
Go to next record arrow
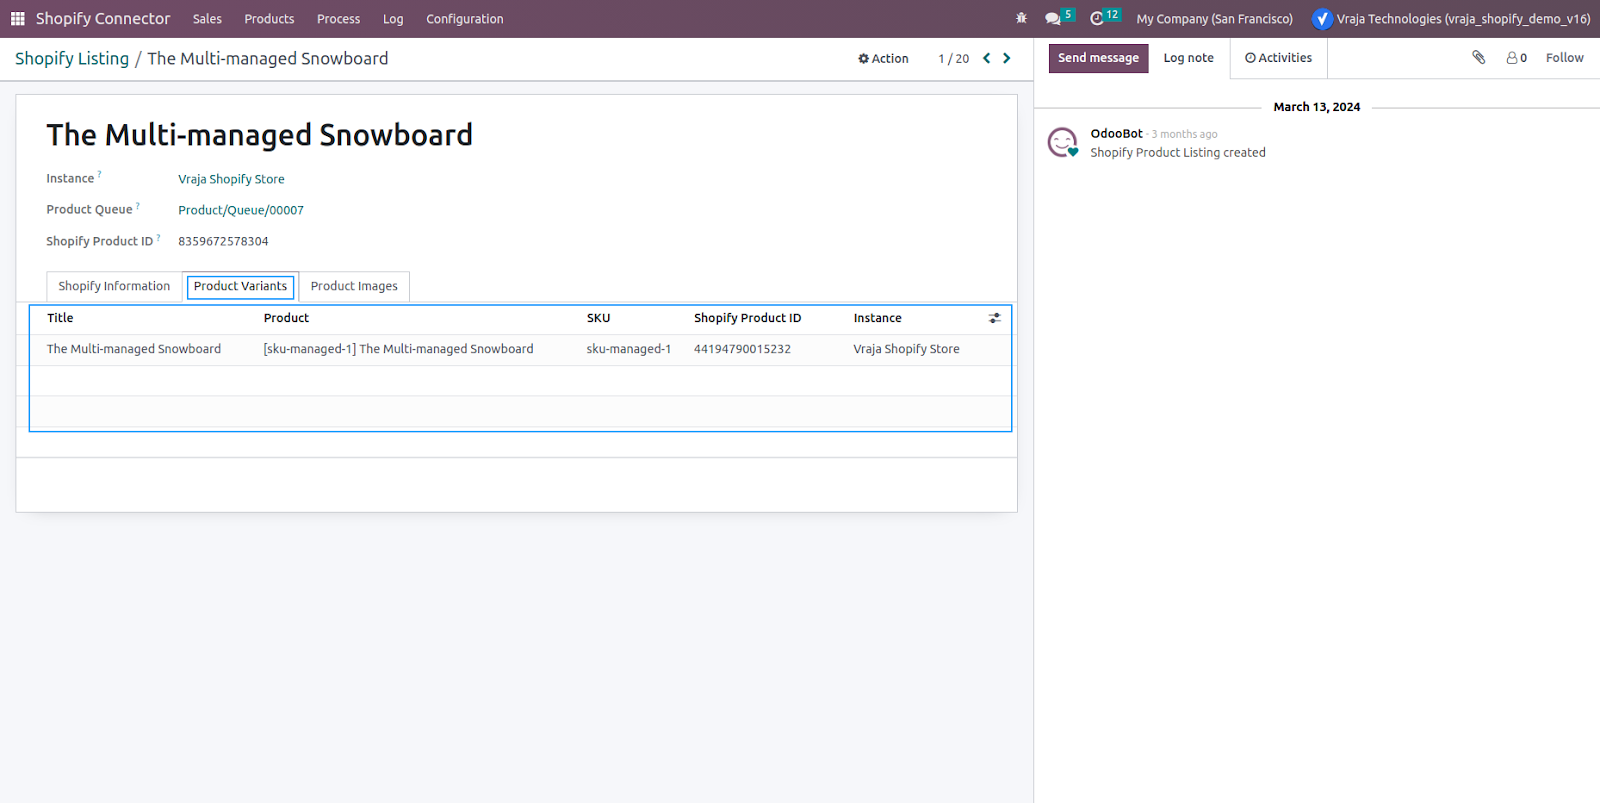(x=1007, y=58)
